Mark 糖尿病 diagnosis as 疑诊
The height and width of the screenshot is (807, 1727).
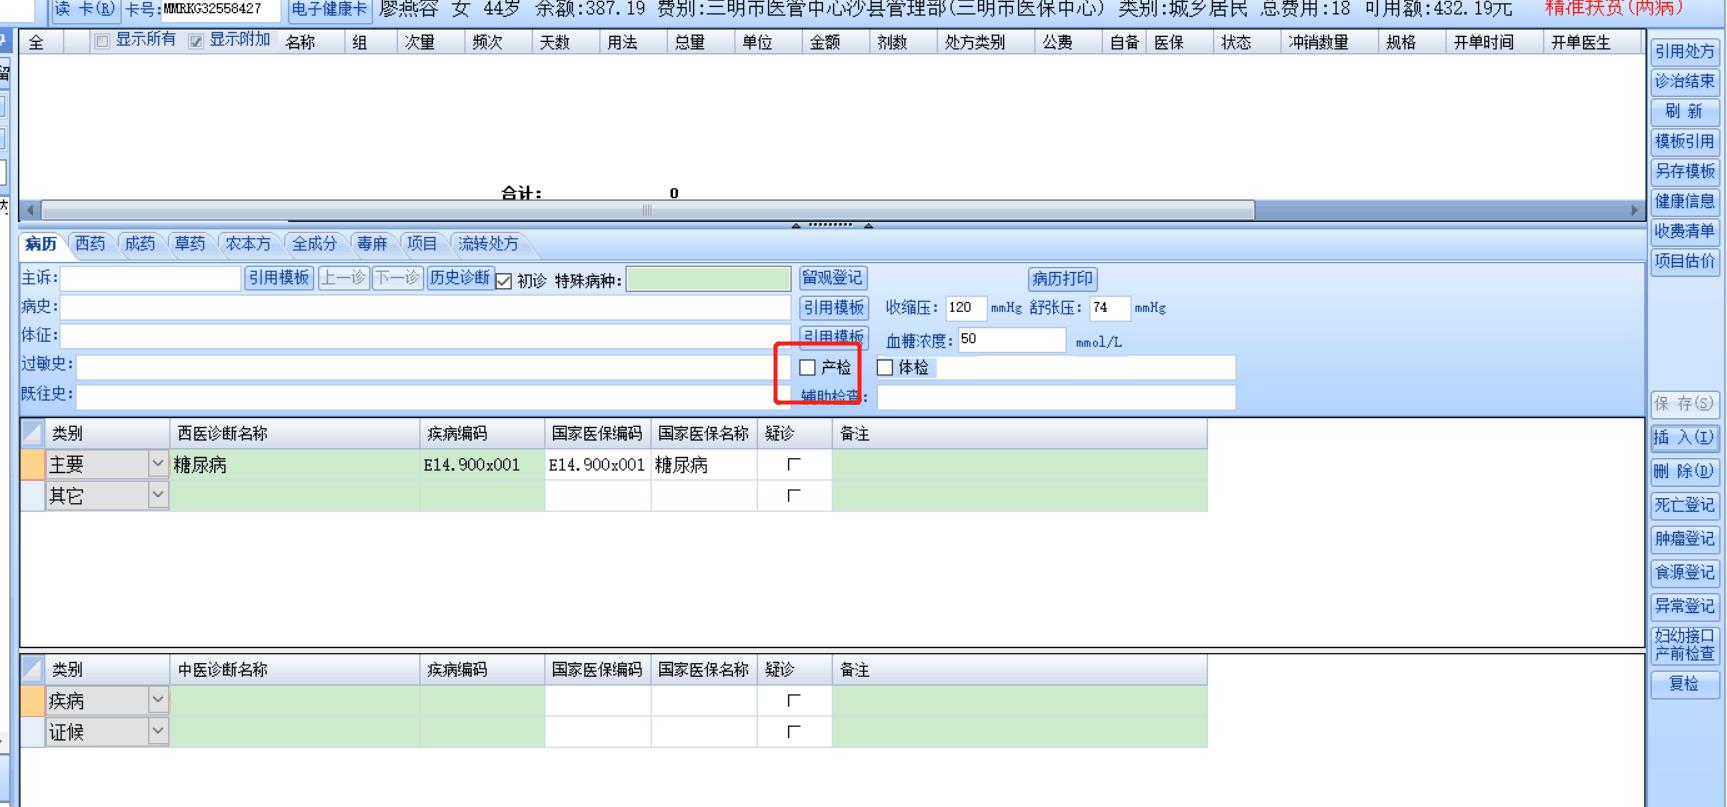[x=794, y=465]
